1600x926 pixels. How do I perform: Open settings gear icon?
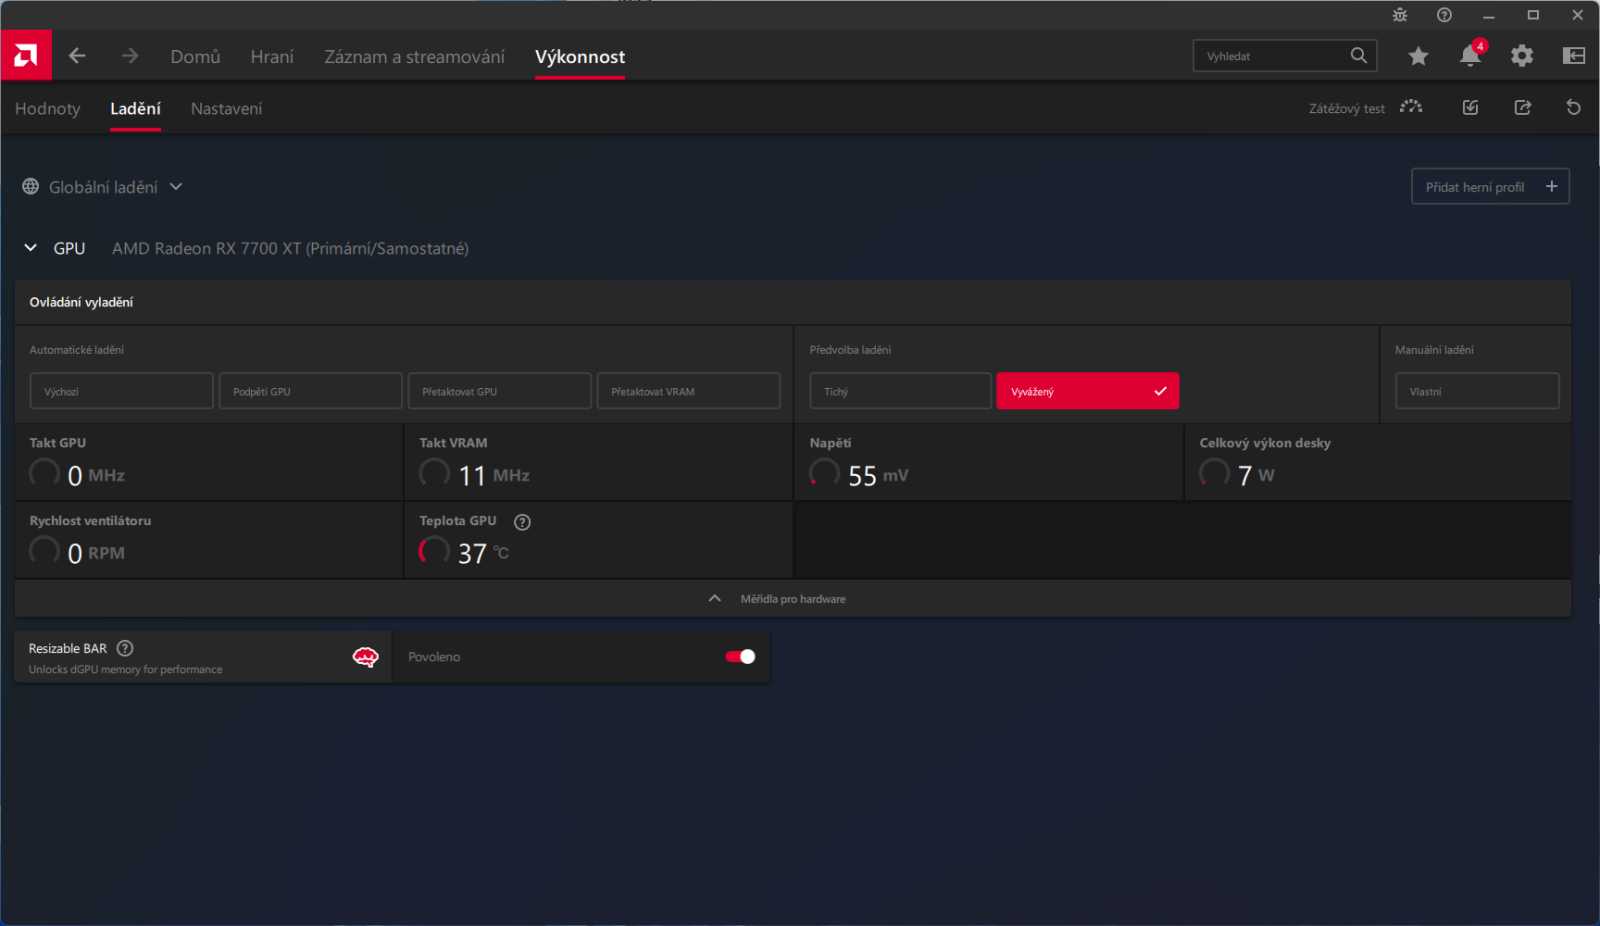click(x=1522, y=56)
